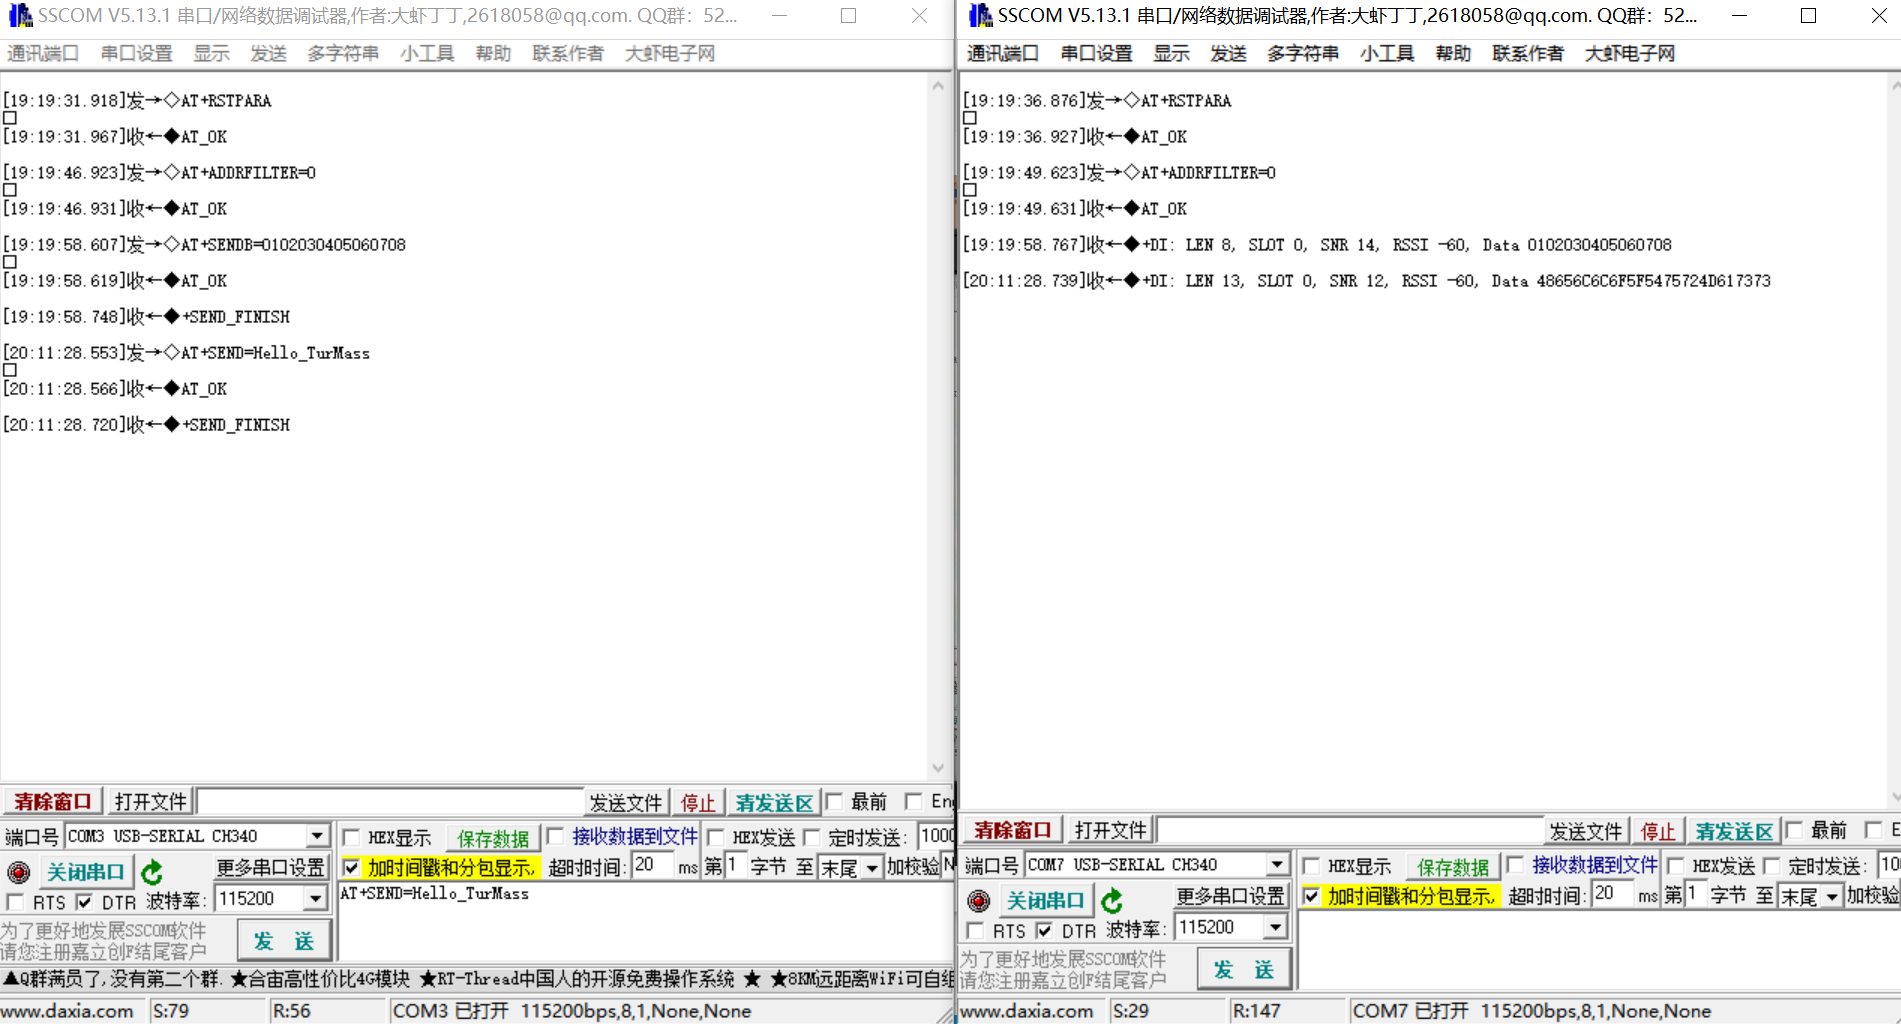The height and width of the screenshot is (1024, 1901).
Task: Click the green refresh port icon in the right COM7 window
Action: (1112, 901)
